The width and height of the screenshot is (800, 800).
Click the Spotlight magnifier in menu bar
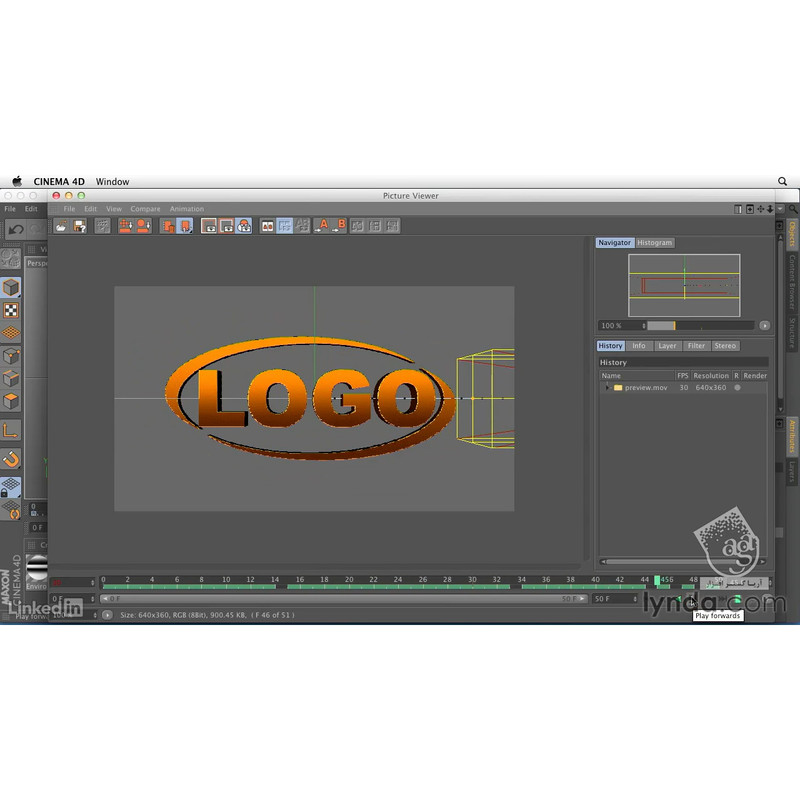782,181
